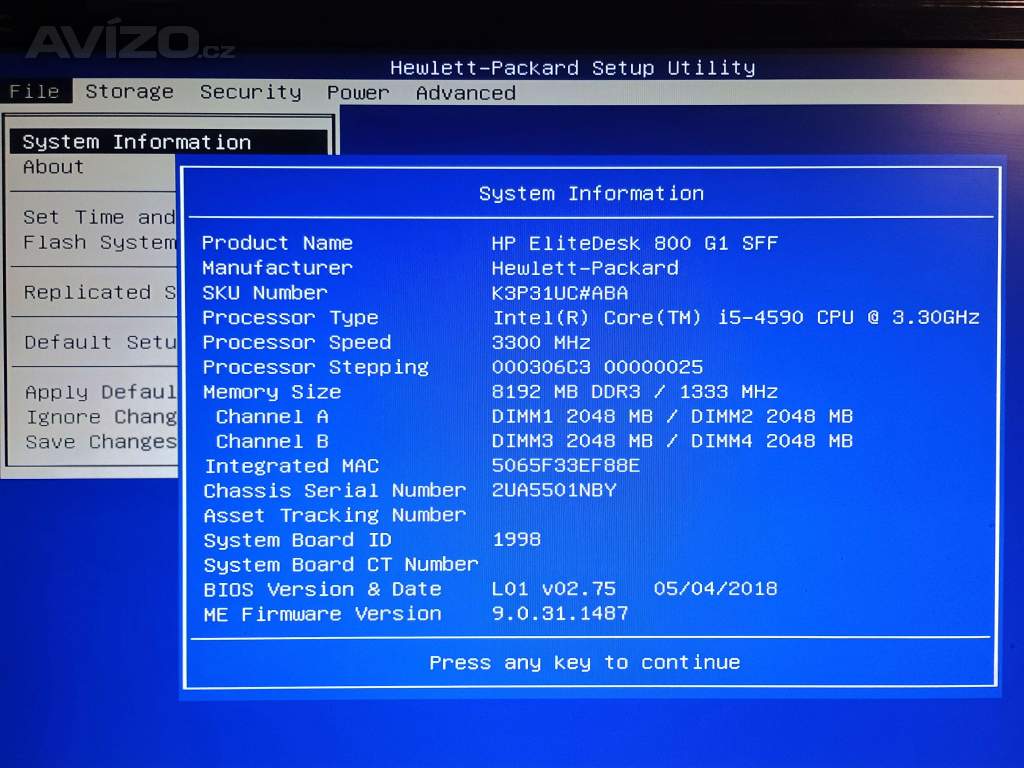Click the Hewlett-Packard manufacturer value
This screenshot has width=1024, height=768.
[584, 268]
